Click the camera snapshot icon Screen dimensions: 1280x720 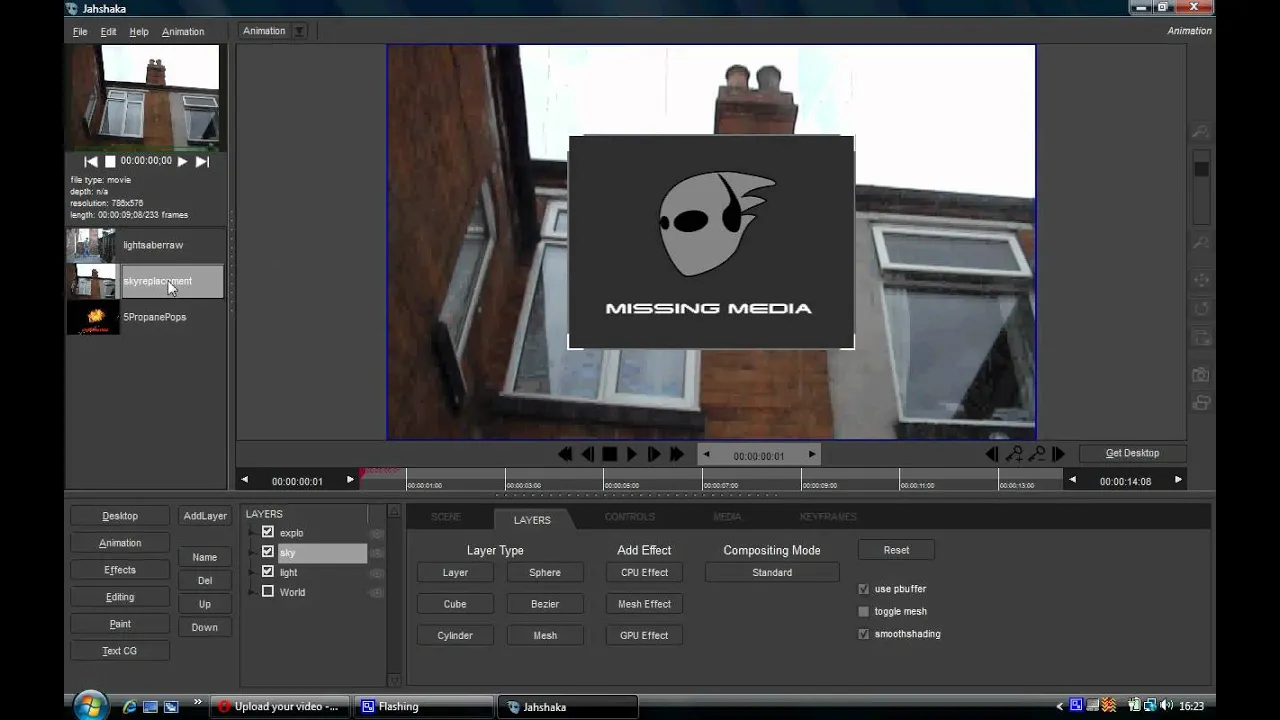pyautogui.click(x=1201, y=375)
